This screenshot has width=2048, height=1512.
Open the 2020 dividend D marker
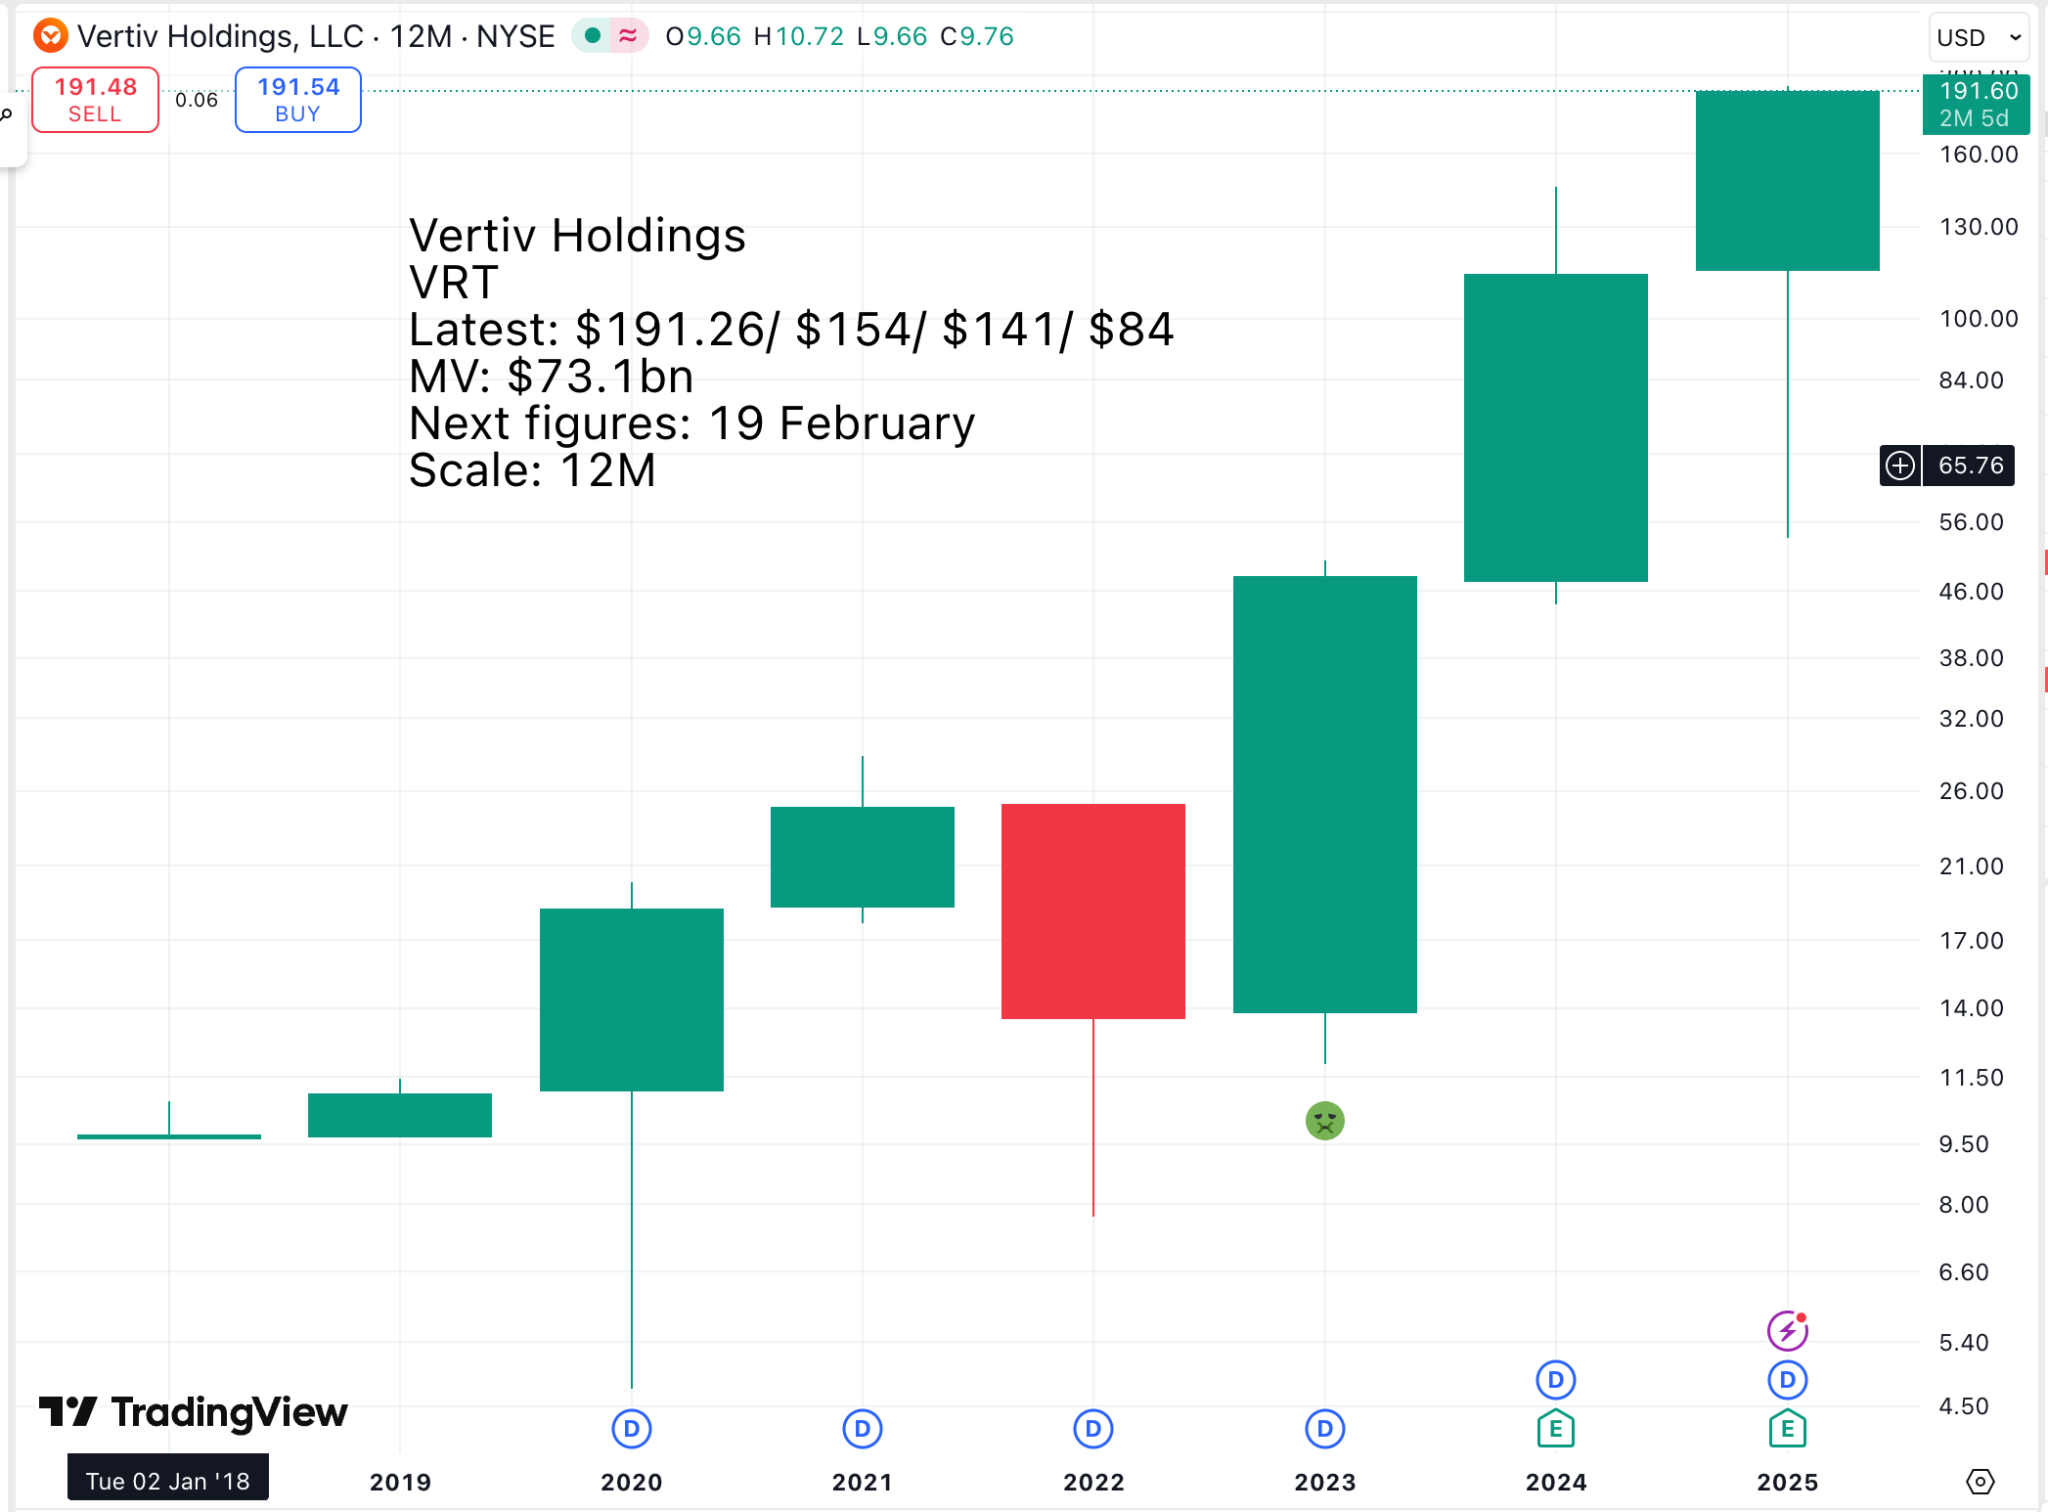[631, 1429]
